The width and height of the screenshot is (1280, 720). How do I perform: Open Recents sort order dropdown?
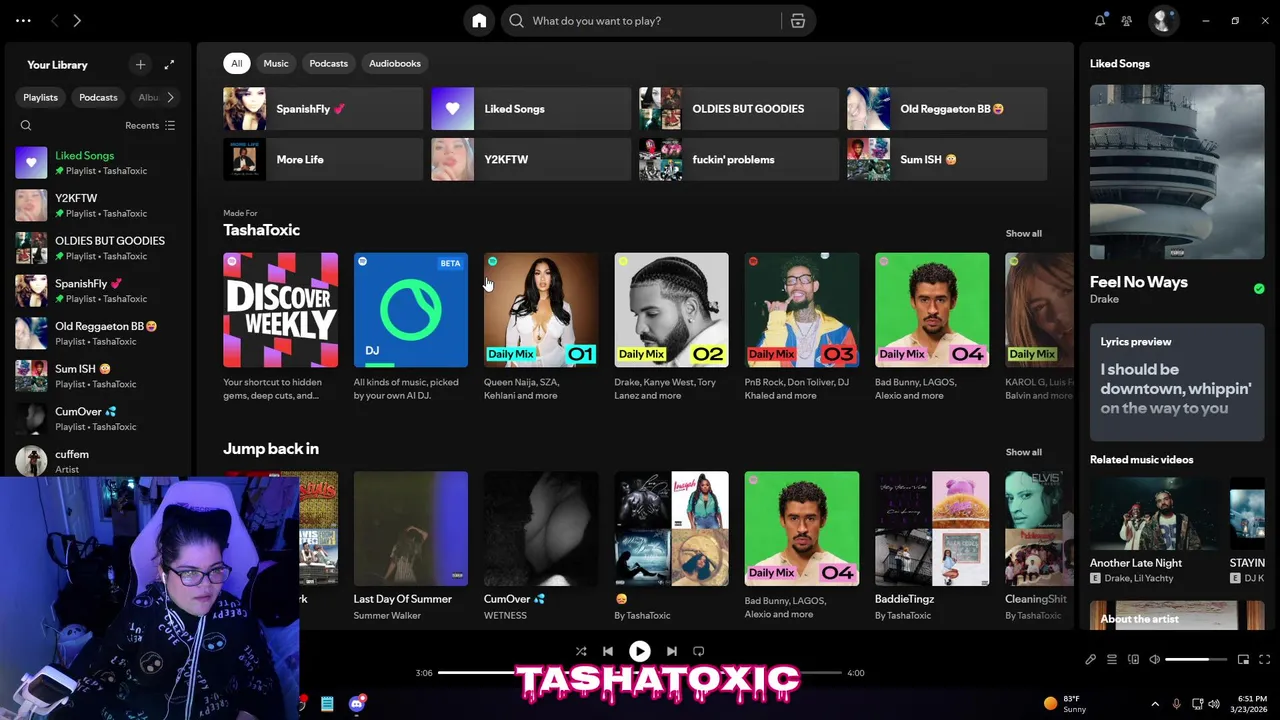[150, 126]
